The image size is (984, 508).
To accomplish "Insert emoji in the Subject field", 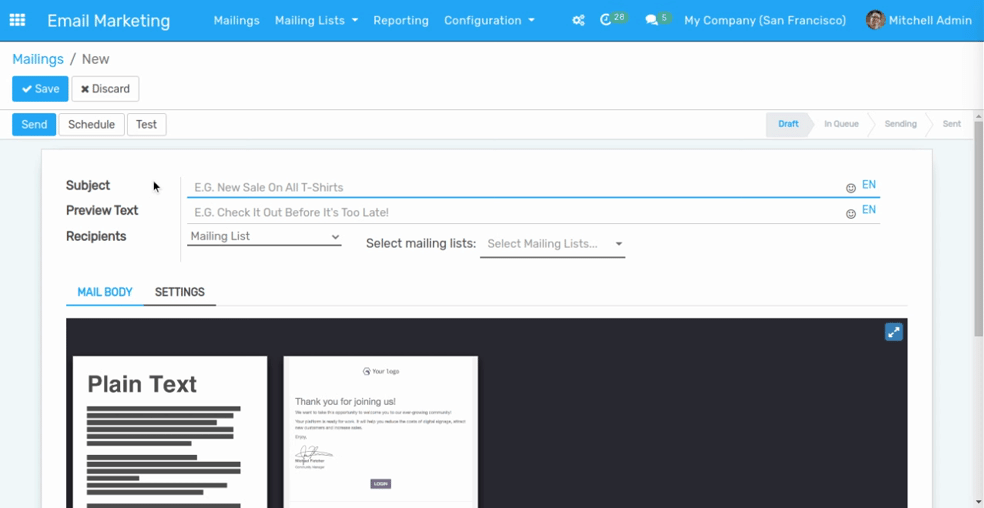I will click(x=851, y=188).
